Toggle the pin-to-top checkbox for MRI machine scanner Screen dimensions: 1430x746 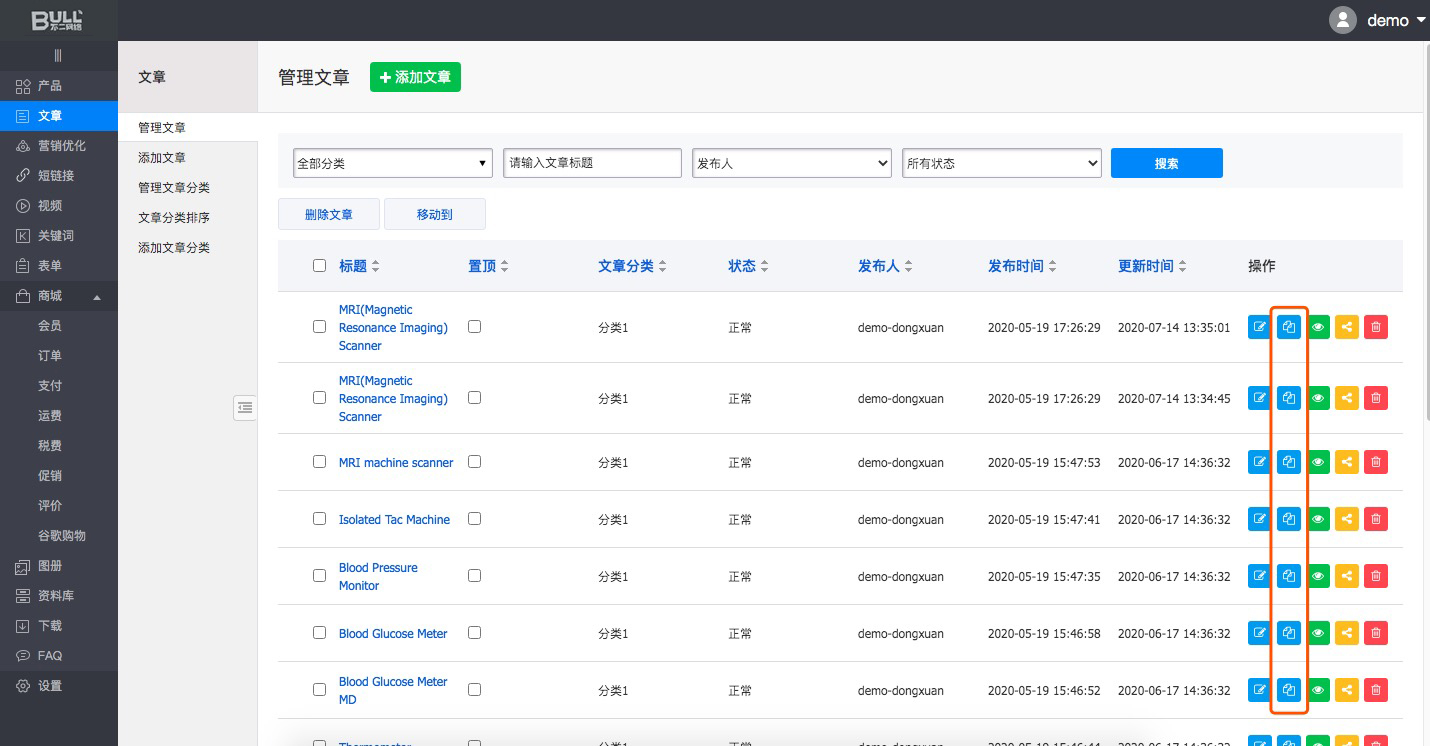click(475, 462)
